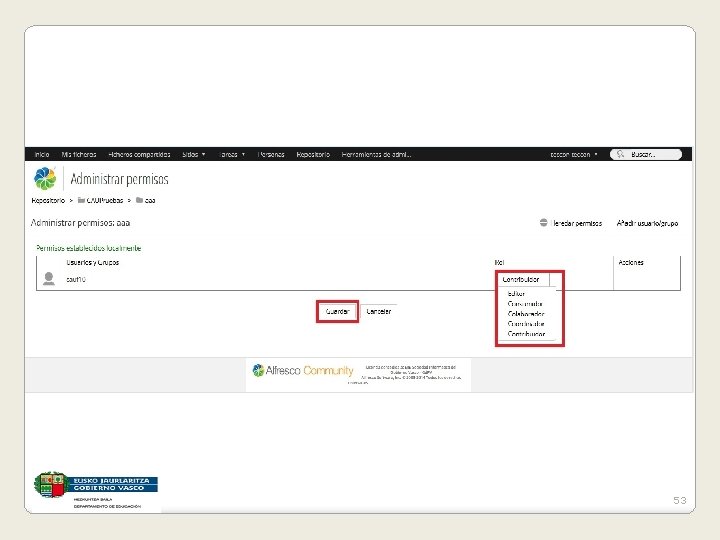Click Añadir usuario/grupo button
This screenshot has height=540, width=720.
(647, 223)
